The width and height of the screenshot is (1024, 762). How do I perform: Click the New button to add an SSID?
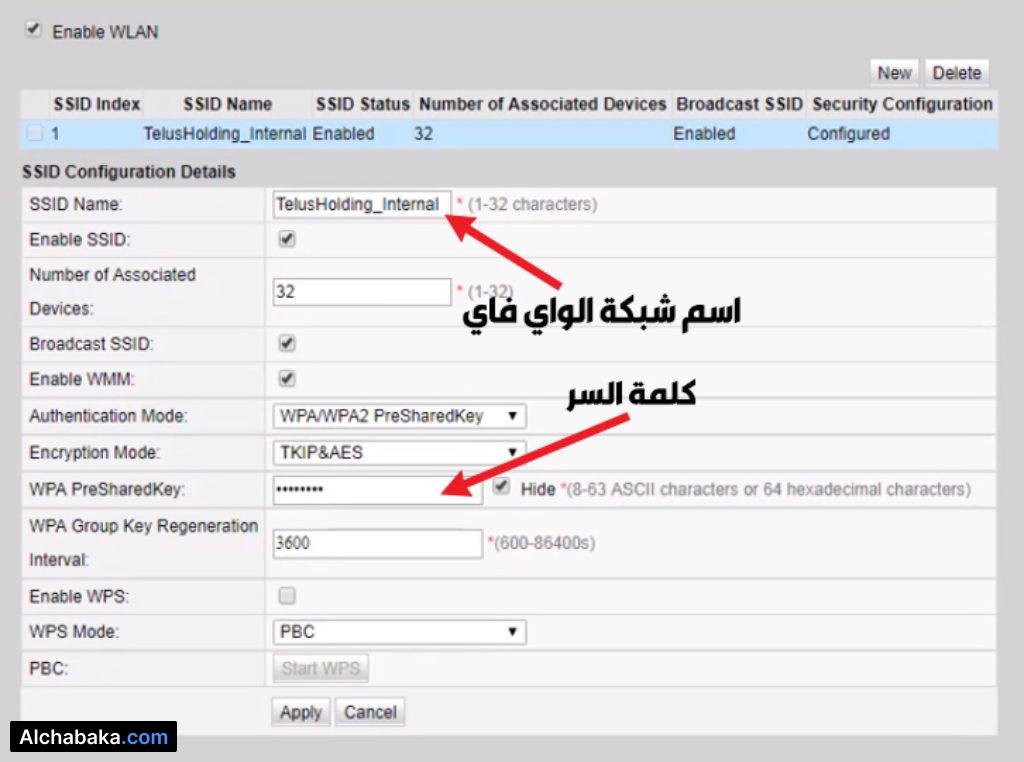[x=893, y=72]
